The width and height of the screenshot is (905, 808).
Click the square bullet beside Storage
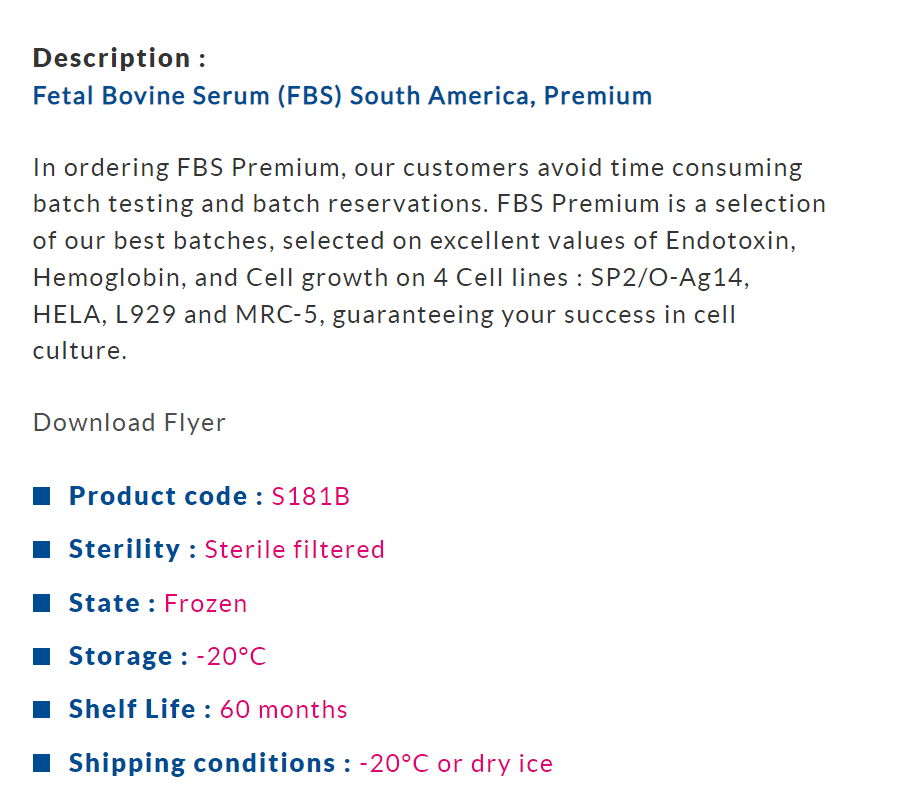(42, 656)
